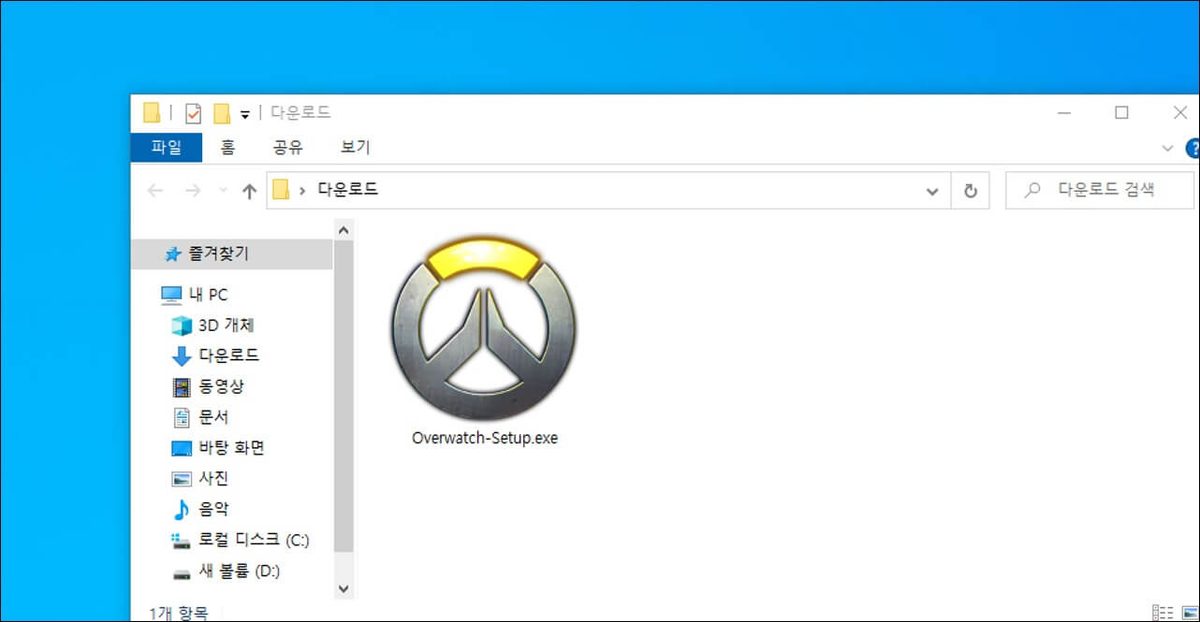This screenshot has width=1200, height=622.
Task: Go forward with the right arrow button
Action: coord(193,191)
